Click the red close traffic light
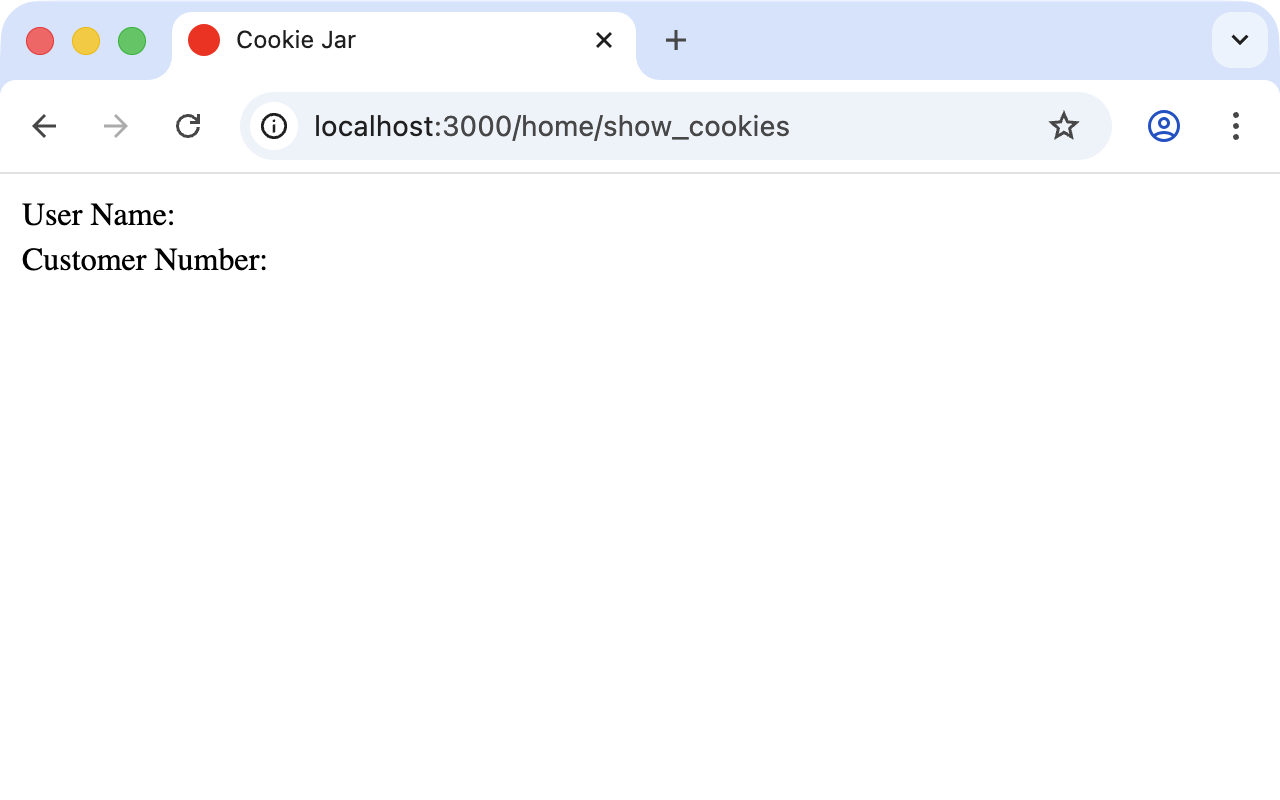 click(x=40, y=40)
